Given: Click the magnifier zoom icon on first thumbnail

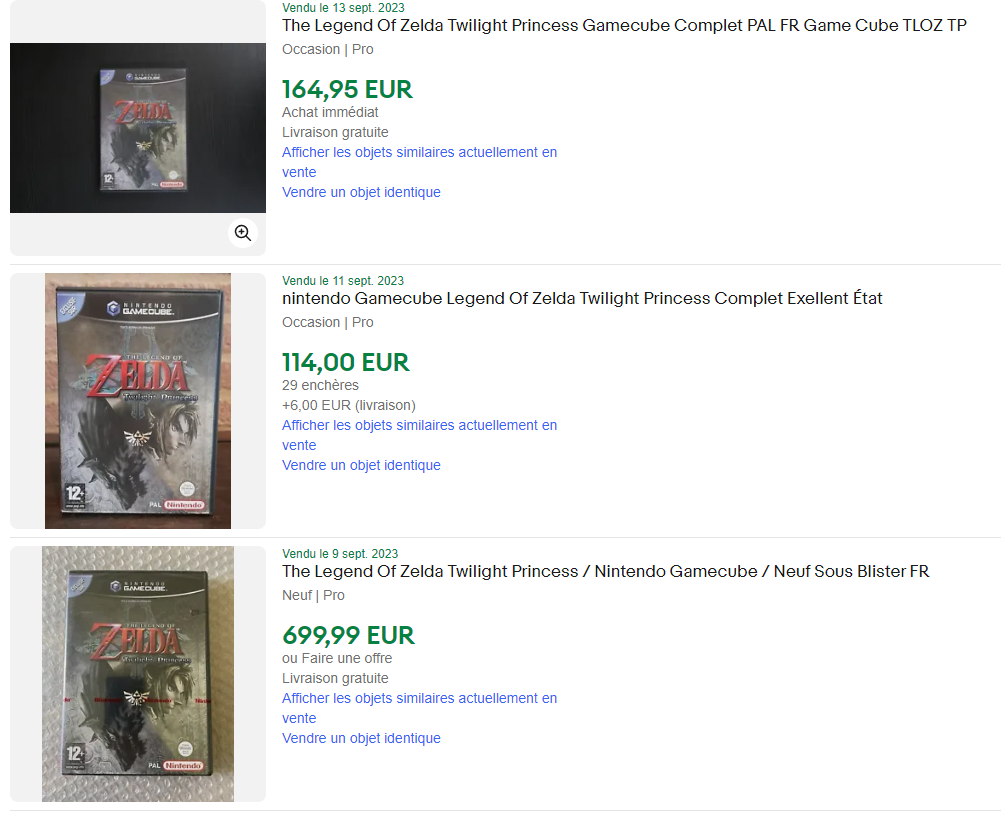Looking at the screenshot, I should tap(243, 233).
